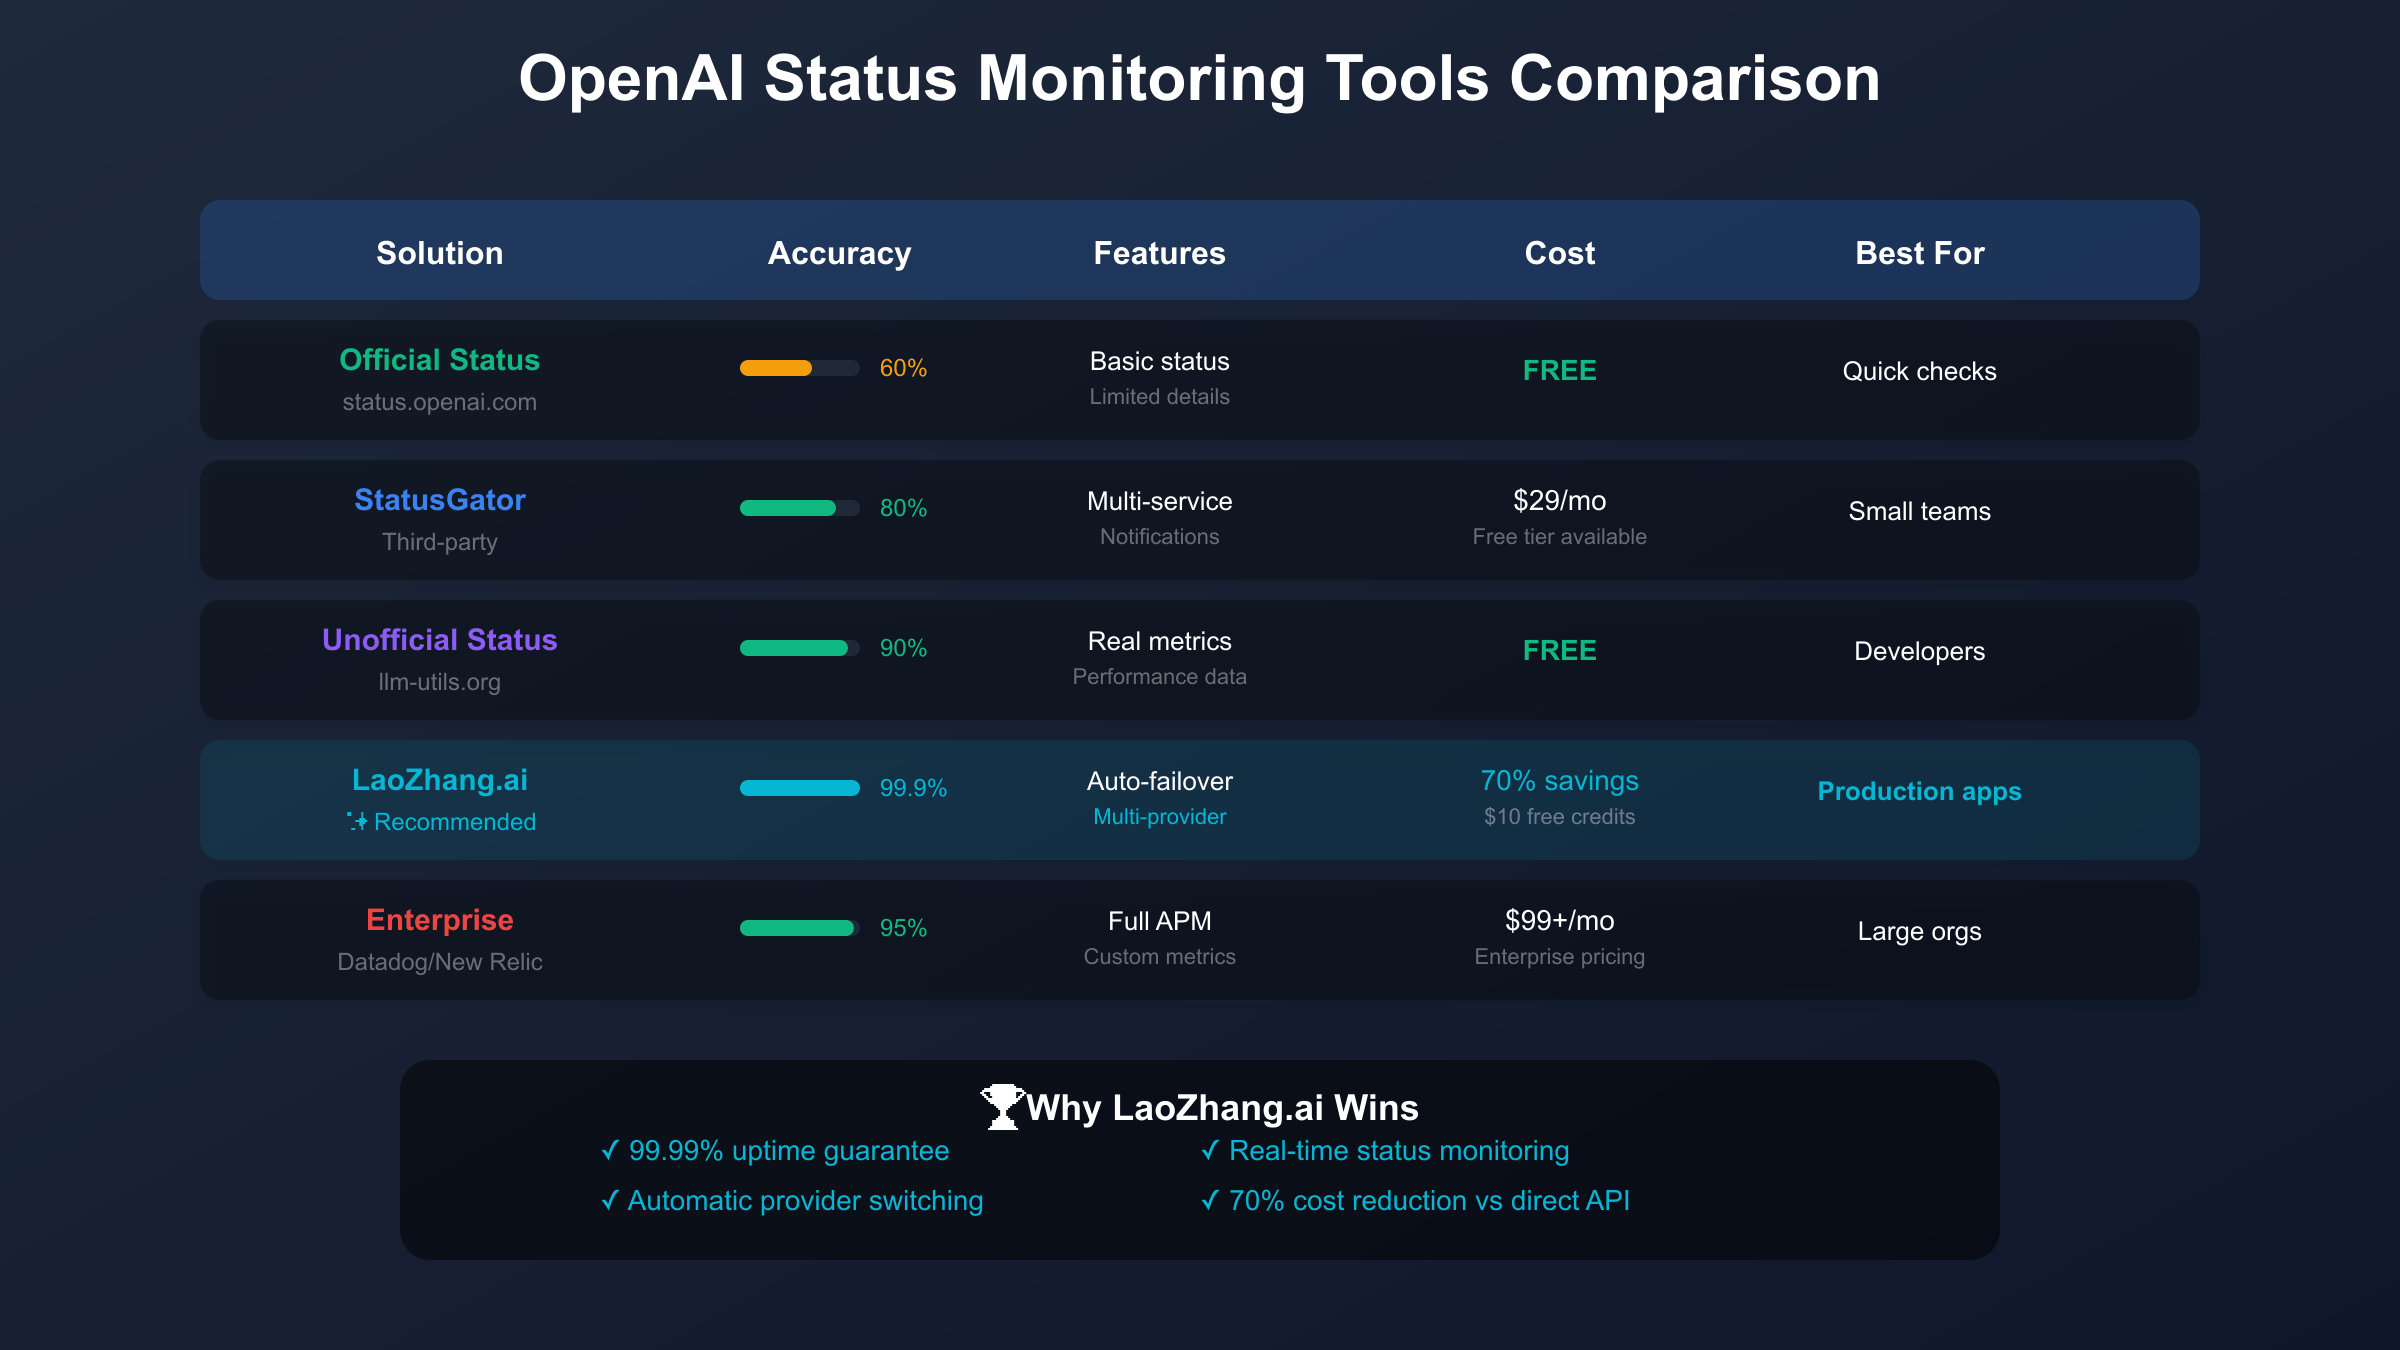Click the 99.99% uptime guarantee item
The image size is (2400, 1350).
tap(775, 1151)
